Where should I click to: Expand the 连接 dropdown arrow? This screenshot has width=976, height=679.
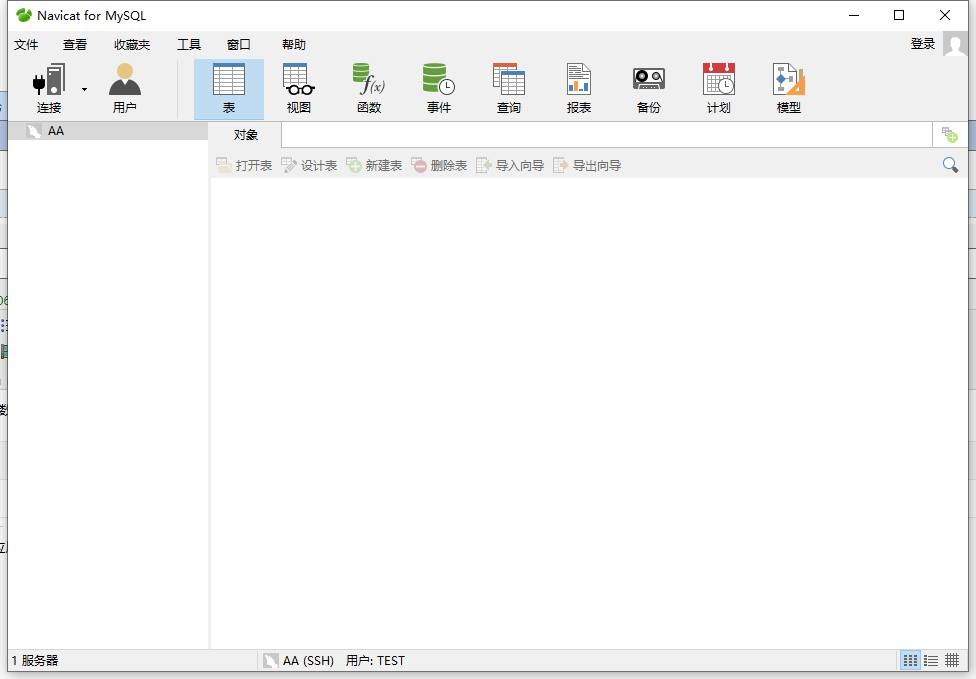pos(84,90)
